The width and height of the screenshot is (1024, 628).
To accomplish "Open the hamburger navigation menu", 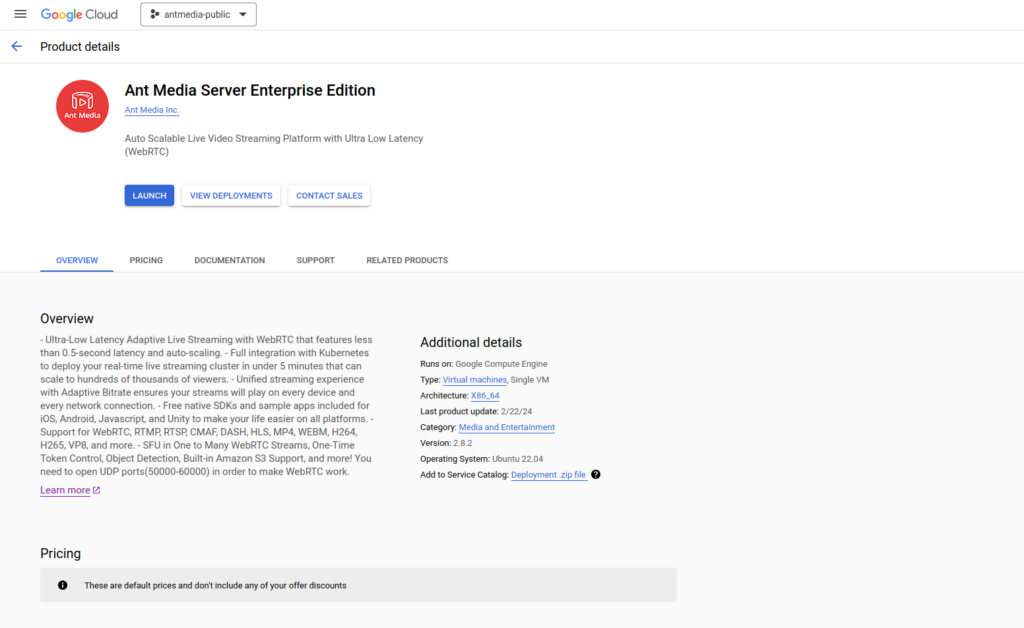I will 20,14.
